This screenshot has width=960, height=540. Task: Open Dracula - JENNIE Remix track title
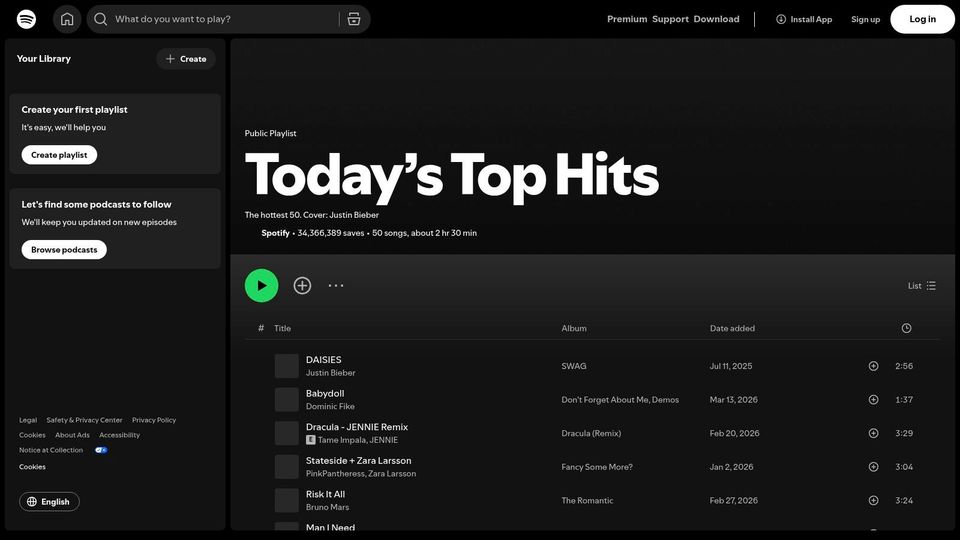click(x=357, y=427)
